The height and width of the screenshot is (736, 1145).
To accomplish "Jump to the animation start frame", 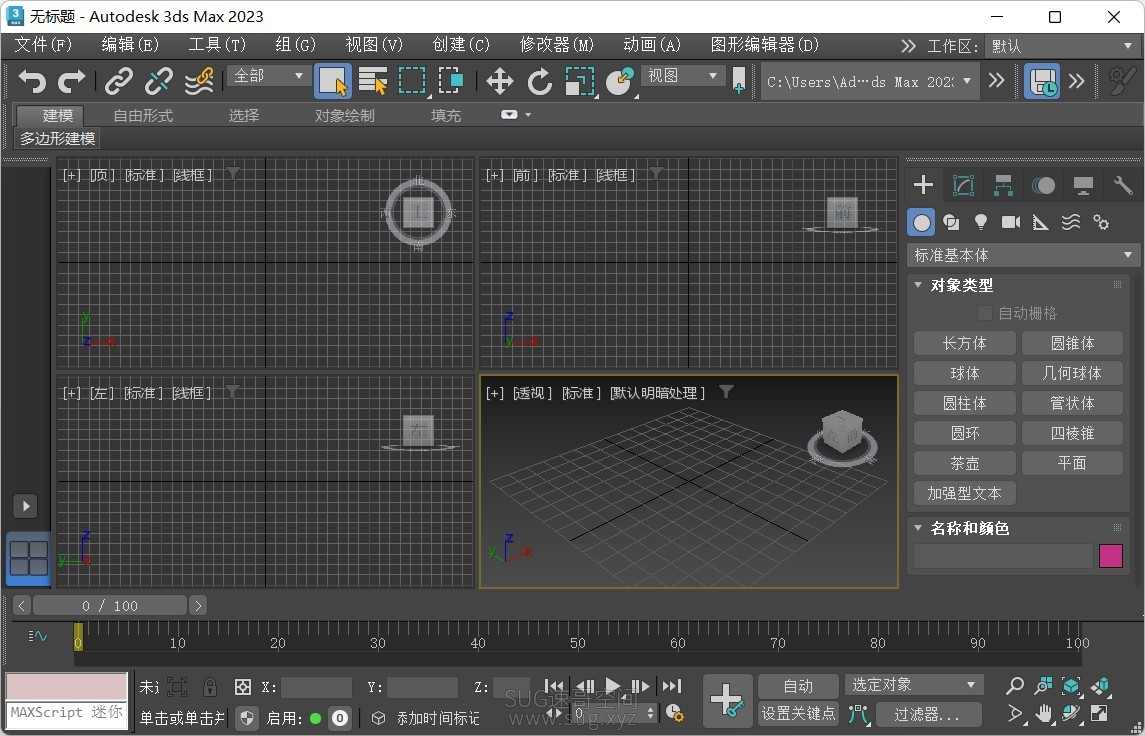I will pos(554,686).
